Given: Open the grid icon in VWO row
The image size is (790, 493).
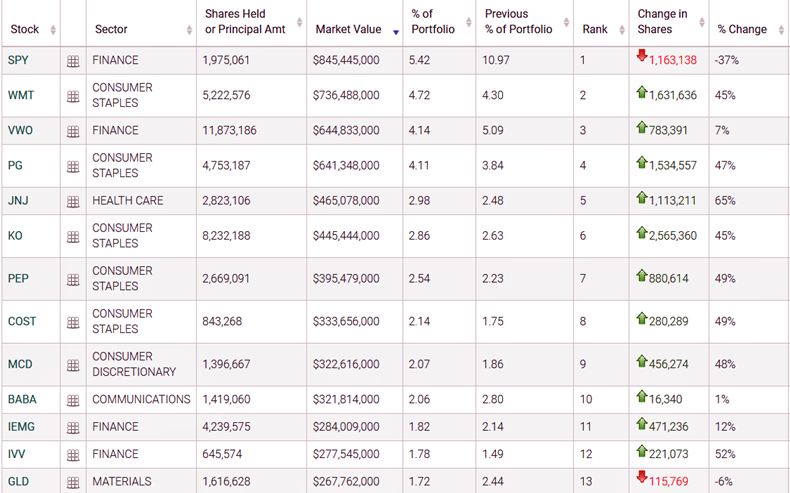Looking at the screenshot, I should tap(73, 132).
